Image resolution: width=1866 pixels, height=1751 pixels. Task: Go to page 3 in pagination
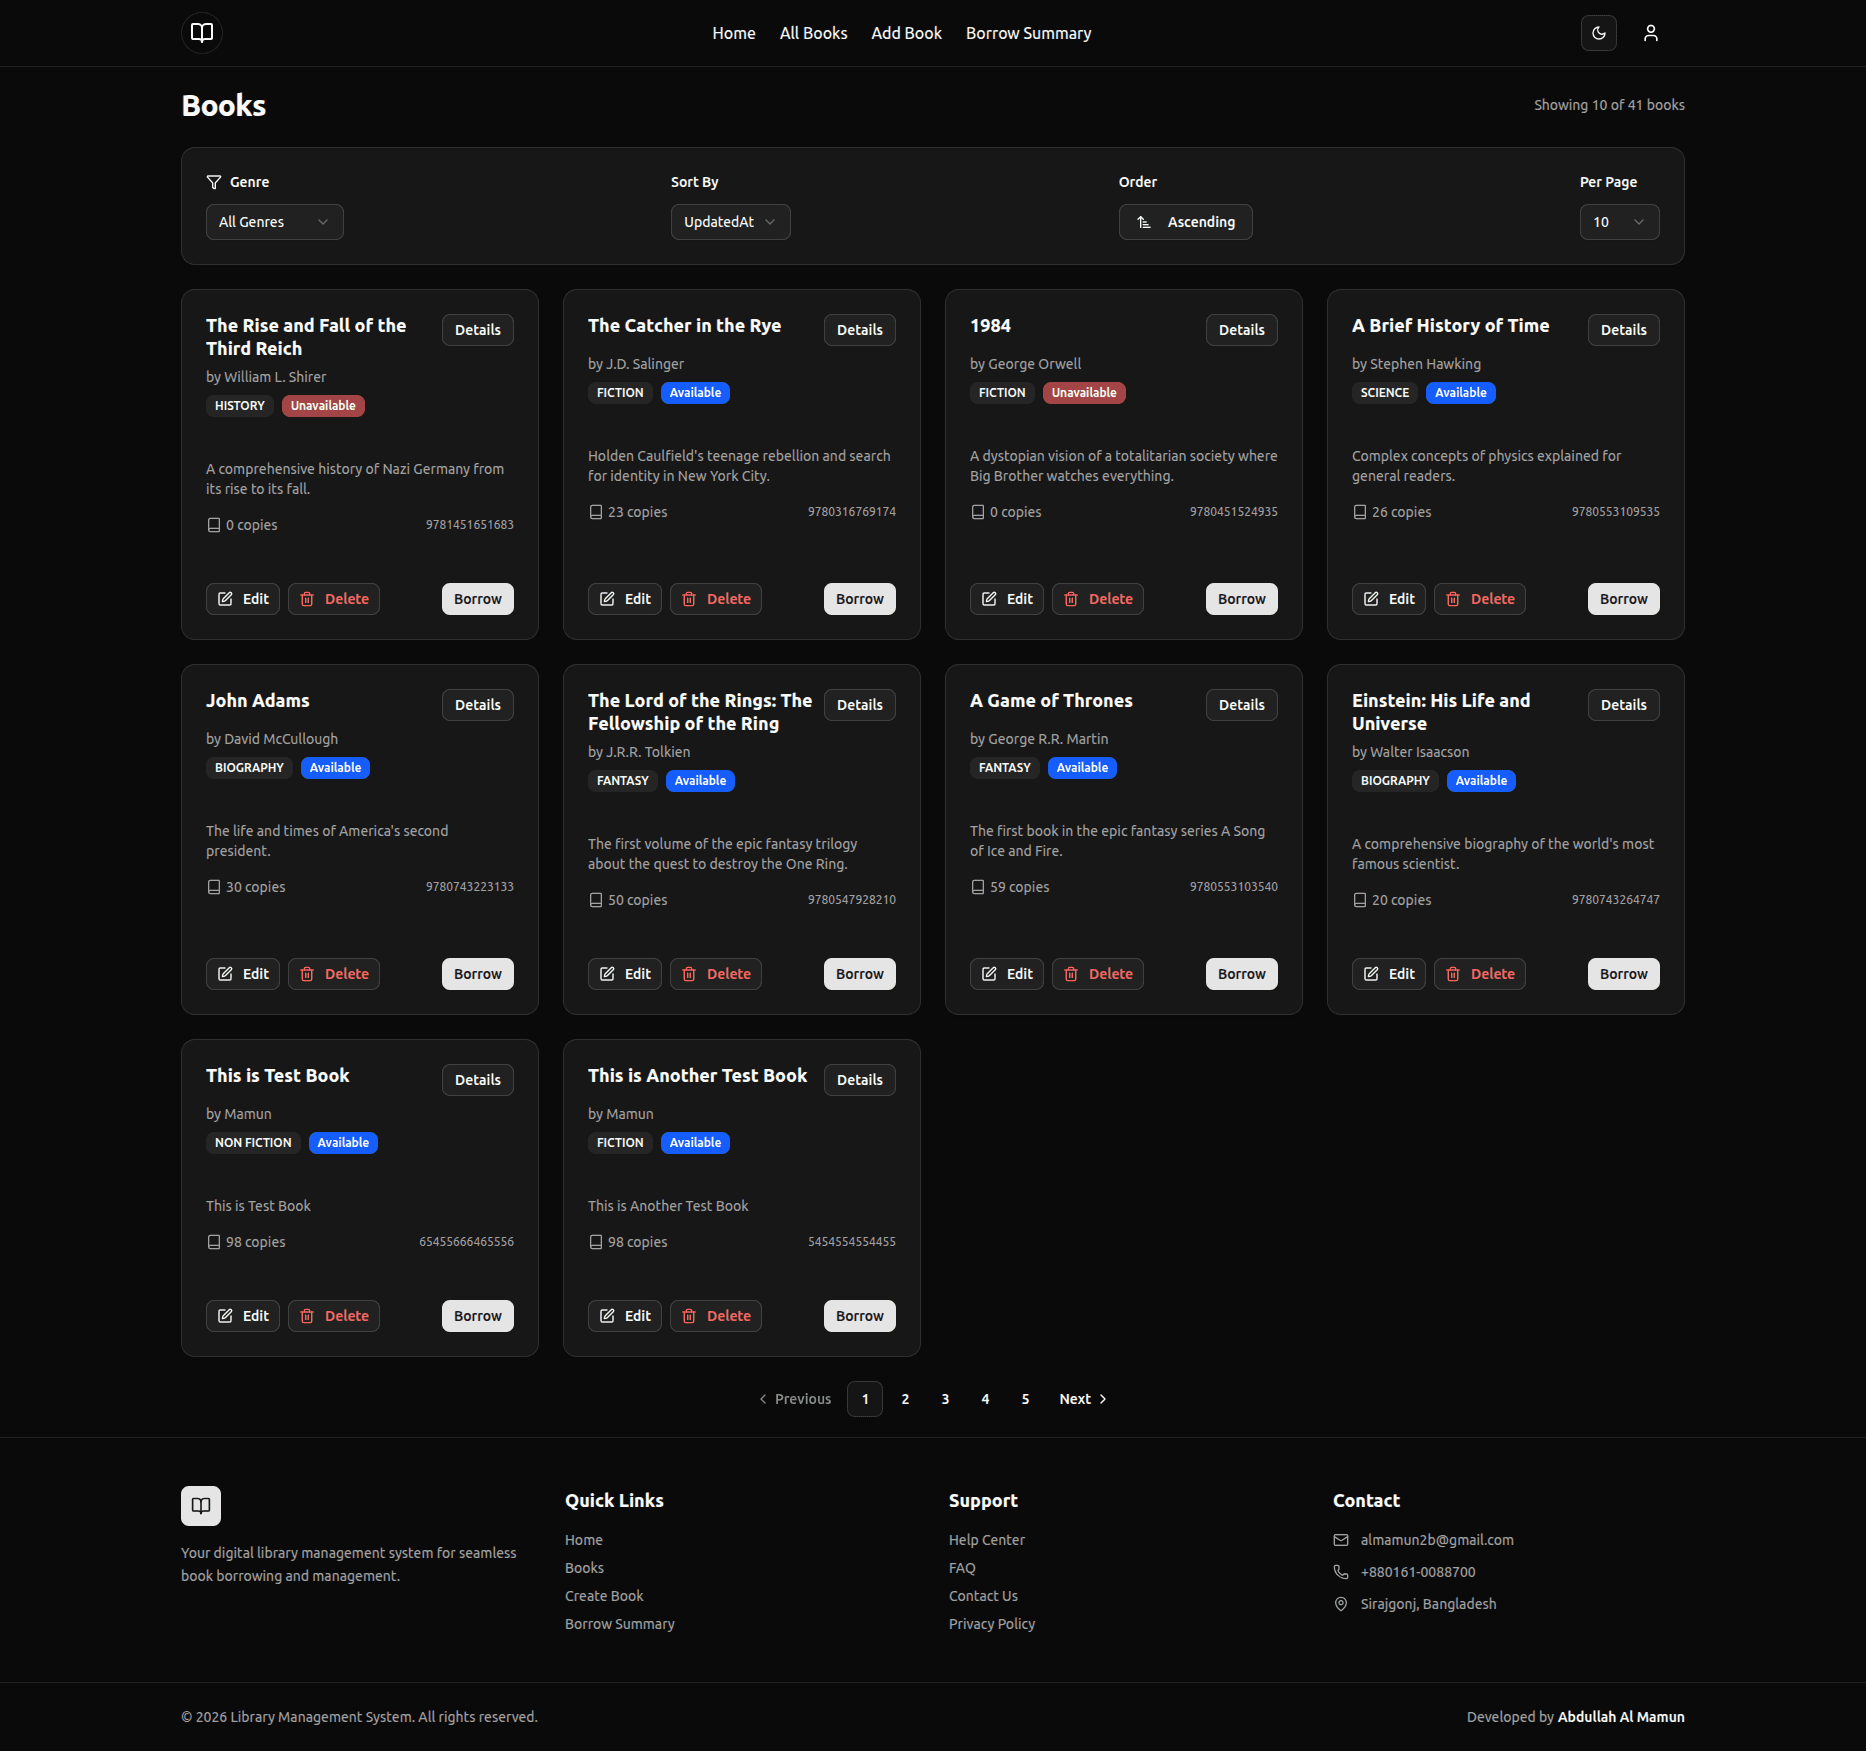coord(945,1399)
